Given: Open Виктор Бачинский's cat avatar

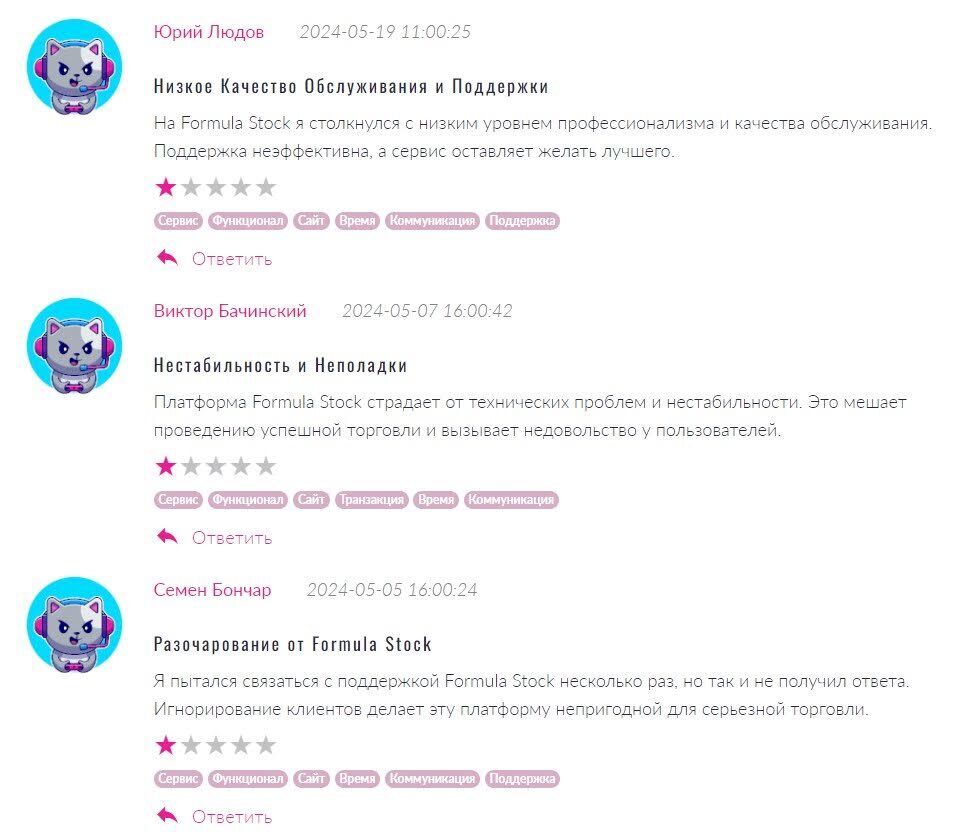Looking at the screenshot, I should click(74, 346).
